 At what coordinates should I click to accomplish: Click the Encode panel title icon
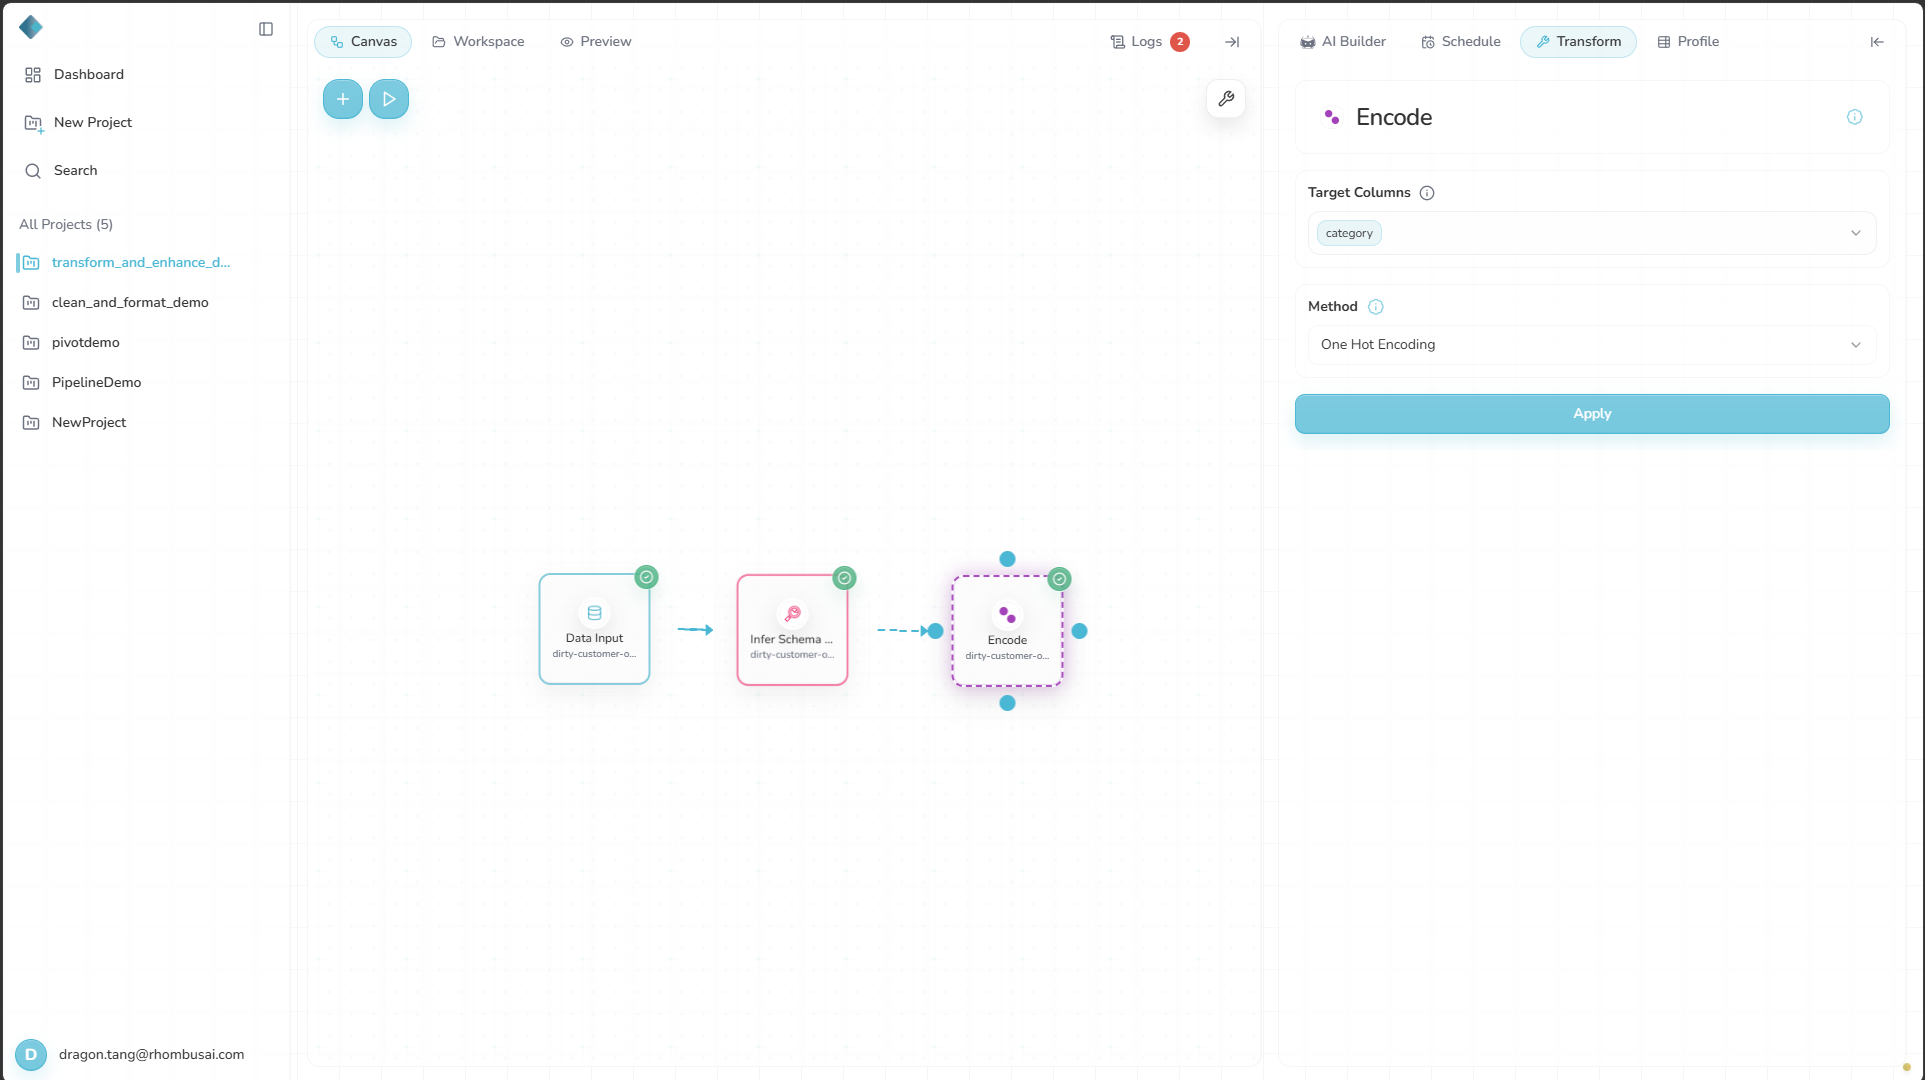(1332, 117)
